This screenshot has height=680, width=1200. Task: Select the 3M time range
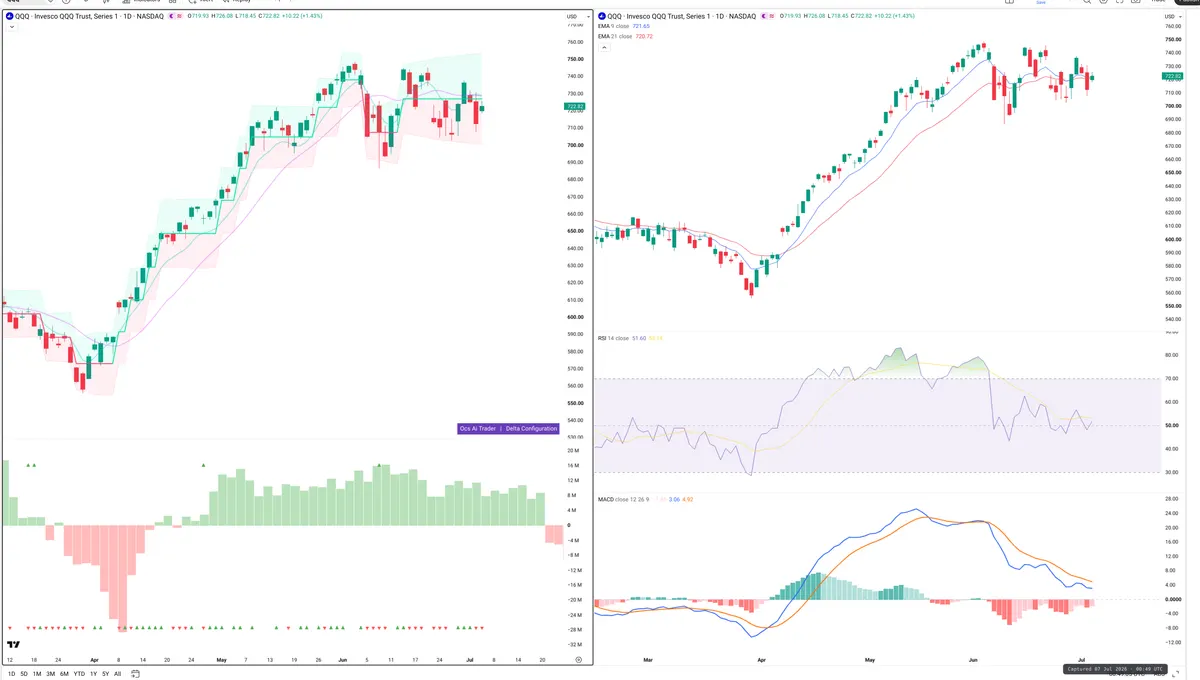pyautogui.click(x=51, y=674)
